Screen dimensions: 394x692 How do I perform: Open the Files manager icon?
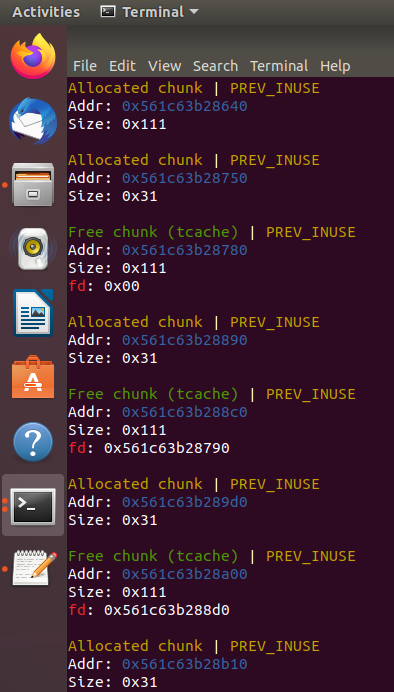point(33,184)
